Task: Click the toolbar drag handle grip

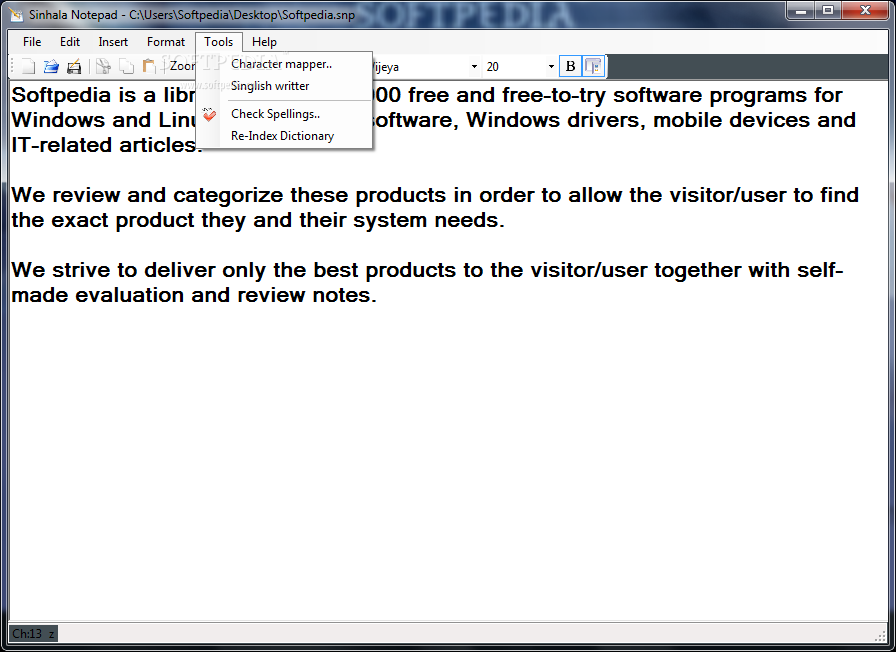Action: click(13, 67)
